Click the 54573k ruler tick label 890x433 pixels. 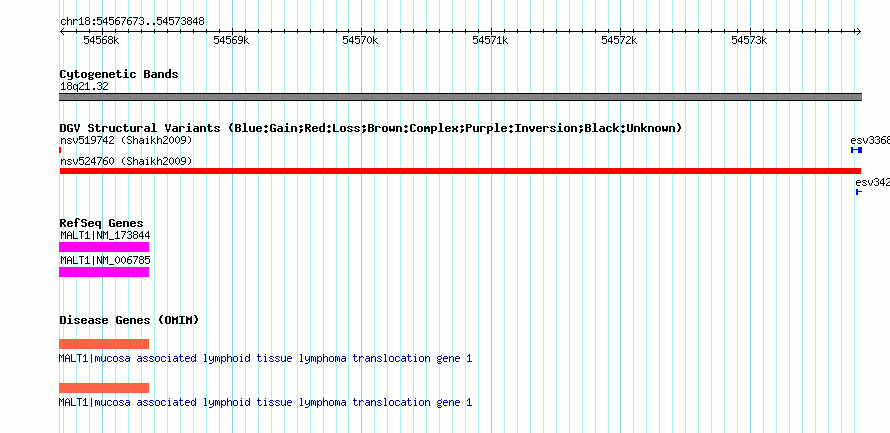pos(749,40)
